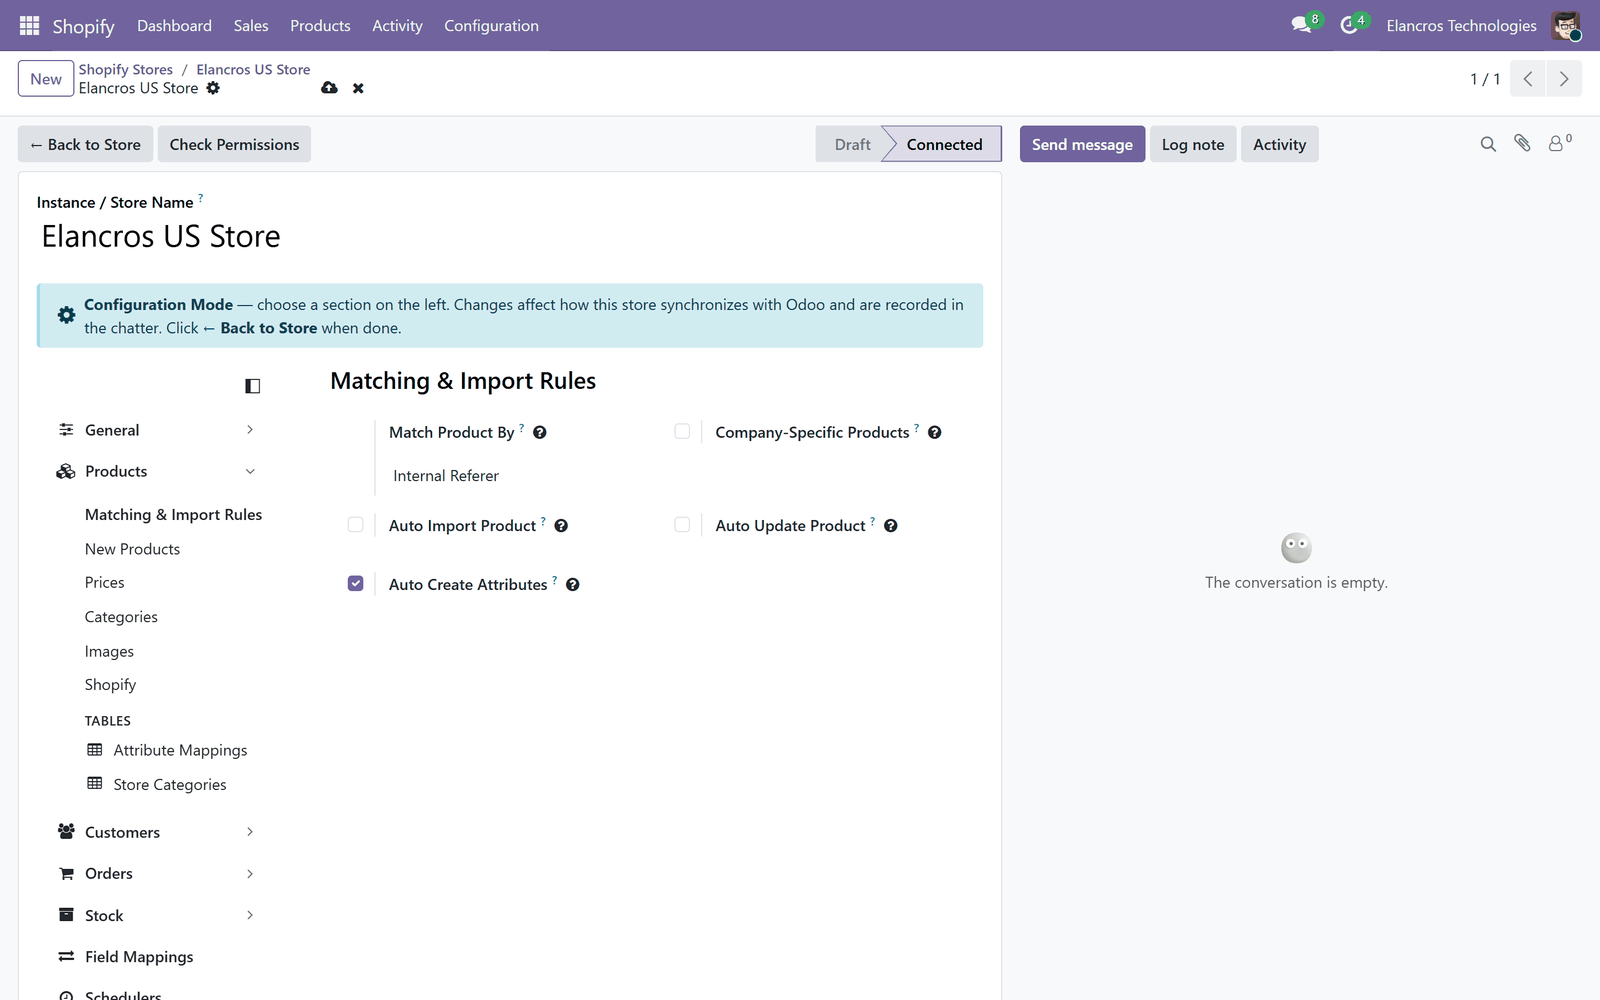Toggle the sidebar collapse panel icon

pyautogui.click(x=252, y=386)
